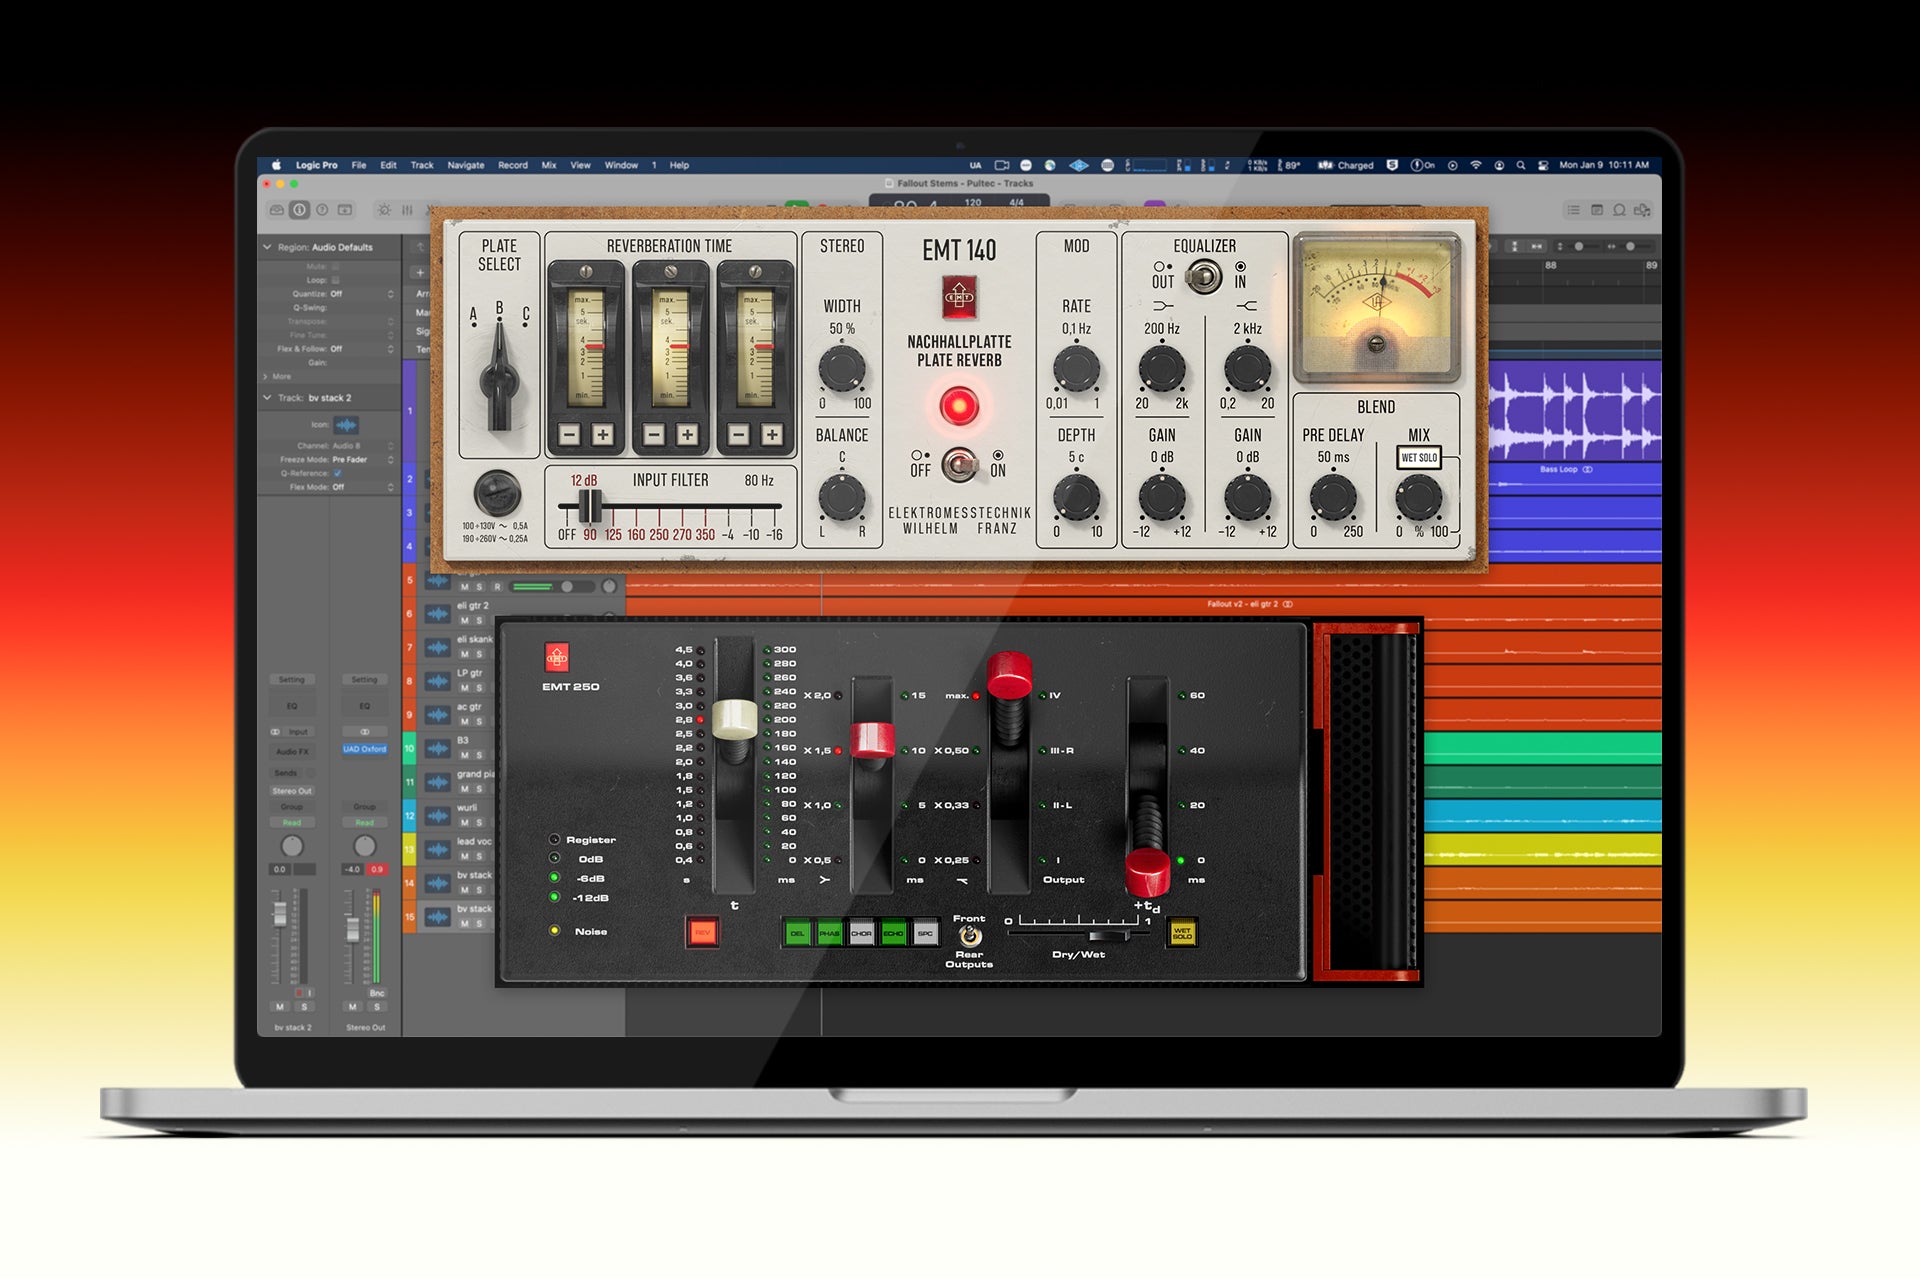Open the Quantize dropdown in Region inspector
Image resolution: width=1920 pixels, height=1280 pixels.
point(390,294)
